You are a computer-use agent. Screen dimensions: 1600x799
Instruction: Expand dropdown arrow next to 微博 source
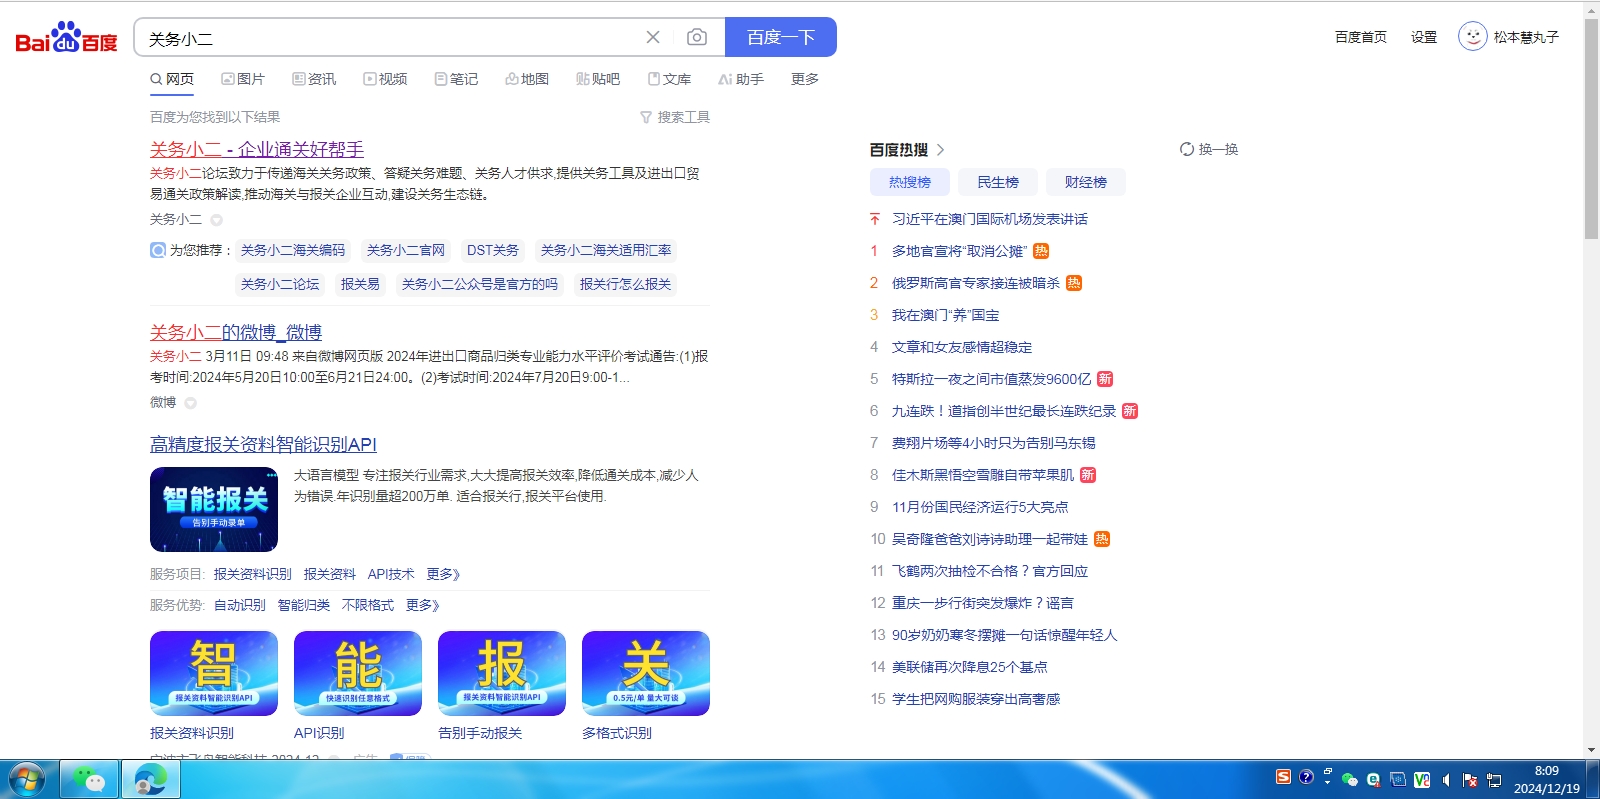click(x=190, y=403)
